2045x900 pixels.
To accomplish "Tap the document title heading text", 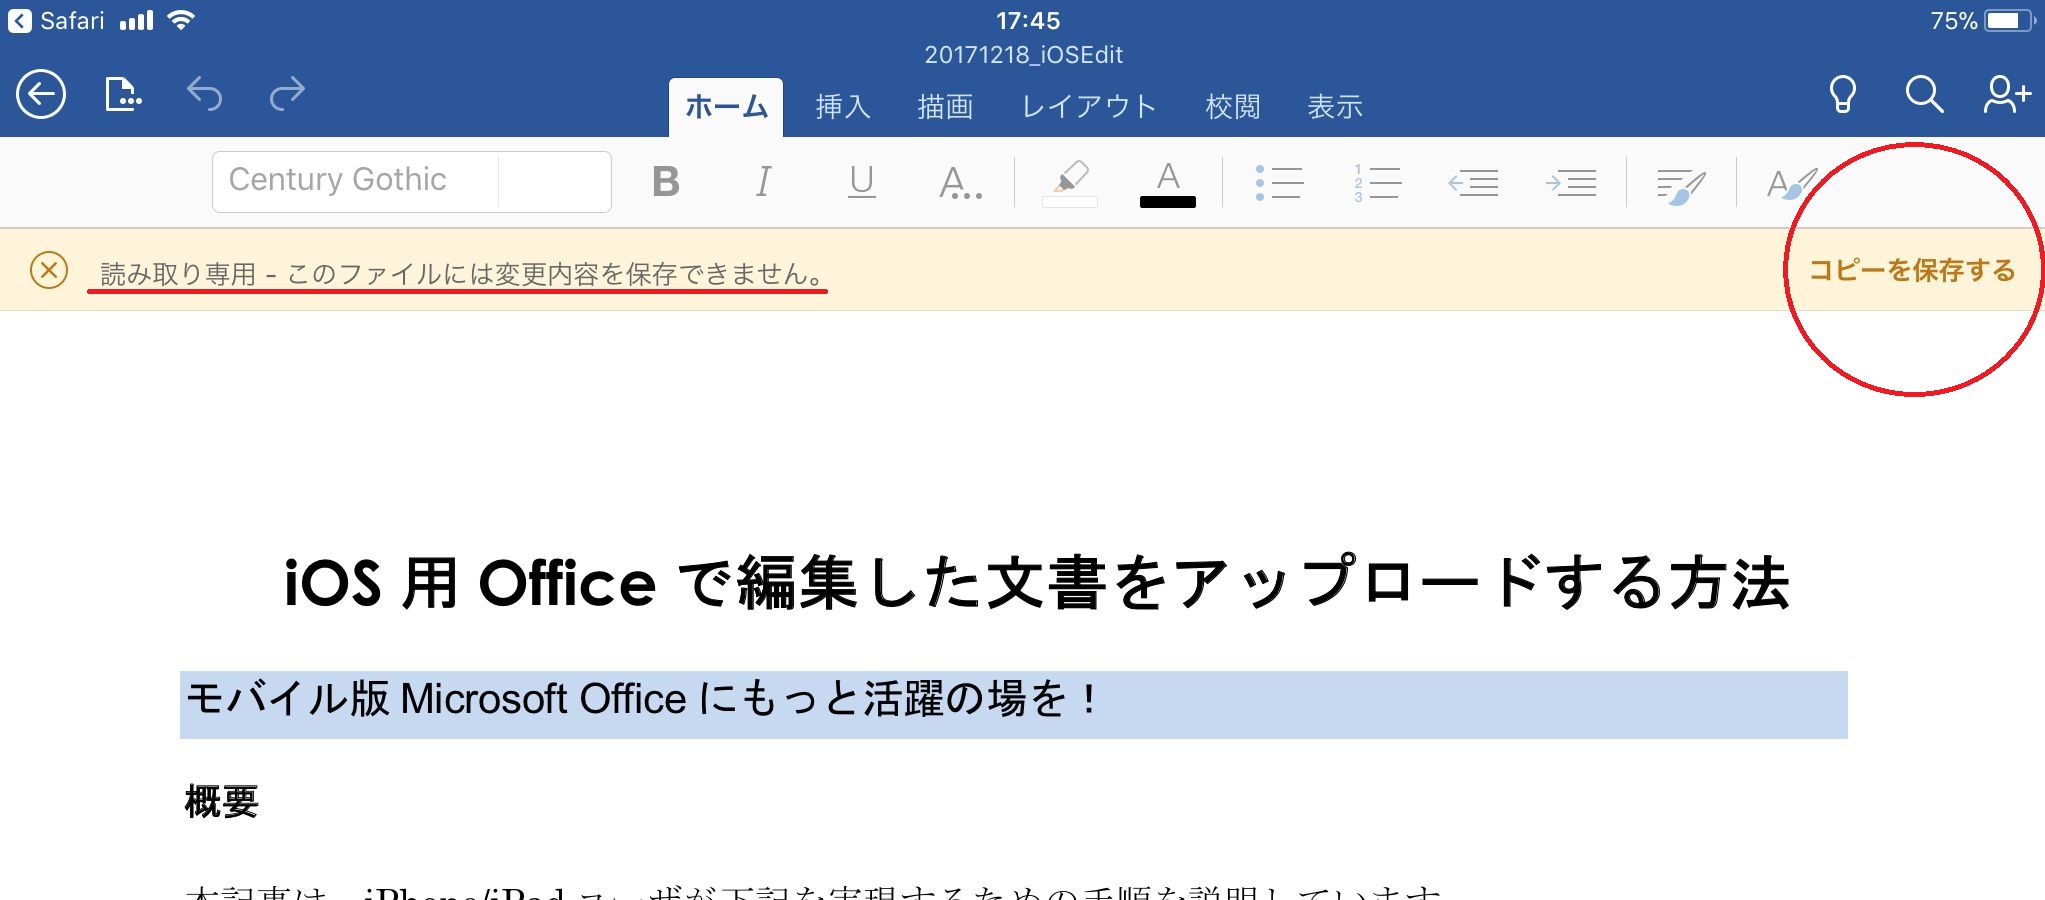I will coord(1036,583).
